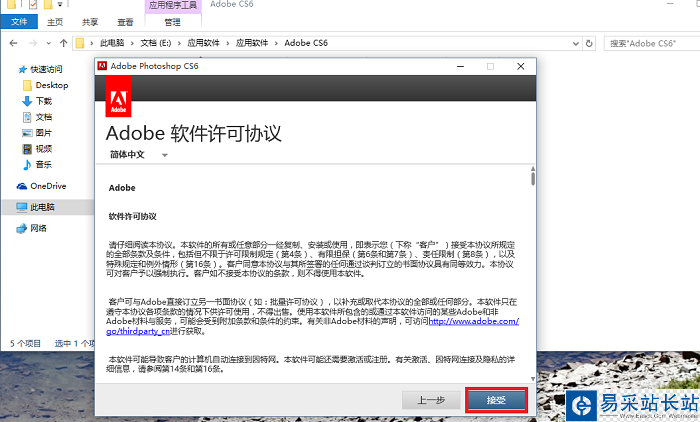Click Explorer's back arrow
This screenshot has height=422, width=700.
(13, 43)
